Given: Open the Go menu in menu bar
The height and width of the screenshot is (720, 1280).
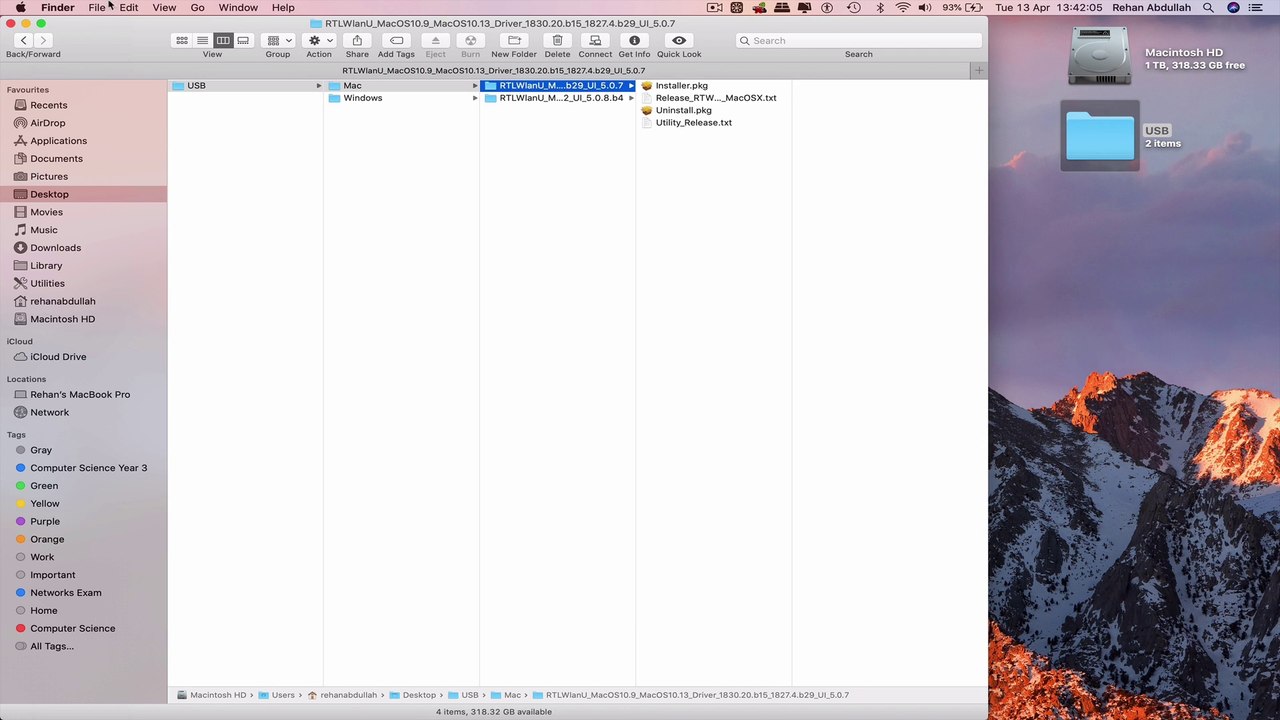Looking at the screenshot, I should pyautogui.click(x=197, y=7).
